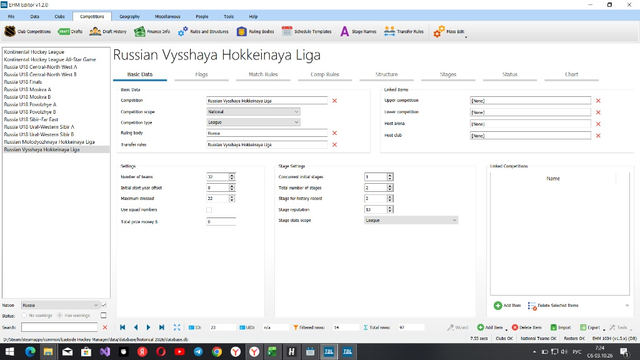Screen dimensions: 640x360
Task: Open Ruling Bodies
Action: 256,31
